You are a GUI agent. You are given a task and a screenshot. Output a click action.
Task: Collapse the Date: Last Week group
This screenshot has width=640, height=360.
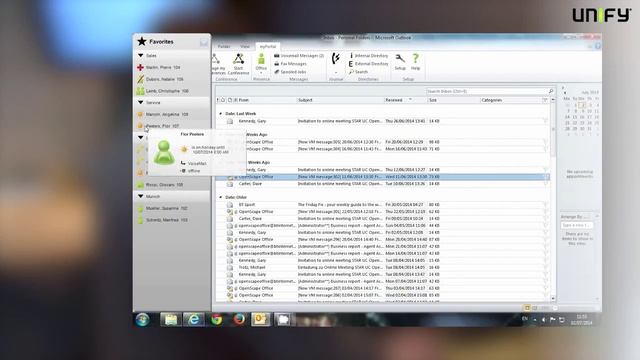221,113
